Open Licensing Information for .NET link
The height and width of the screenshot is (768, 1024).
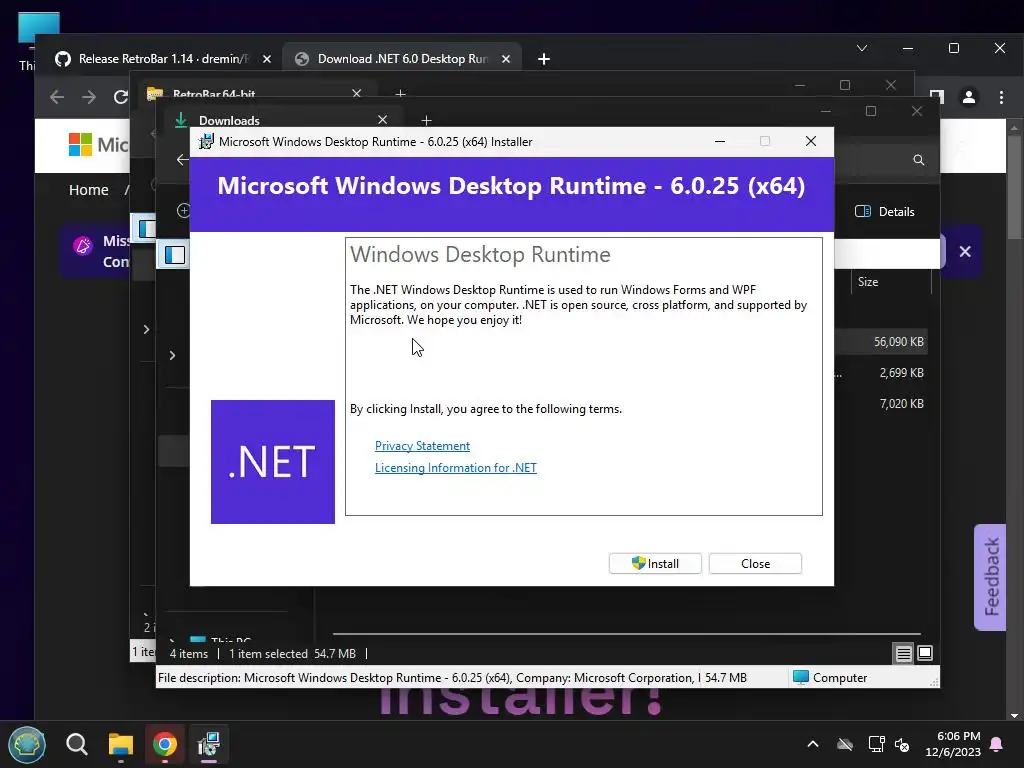(456, 468)
